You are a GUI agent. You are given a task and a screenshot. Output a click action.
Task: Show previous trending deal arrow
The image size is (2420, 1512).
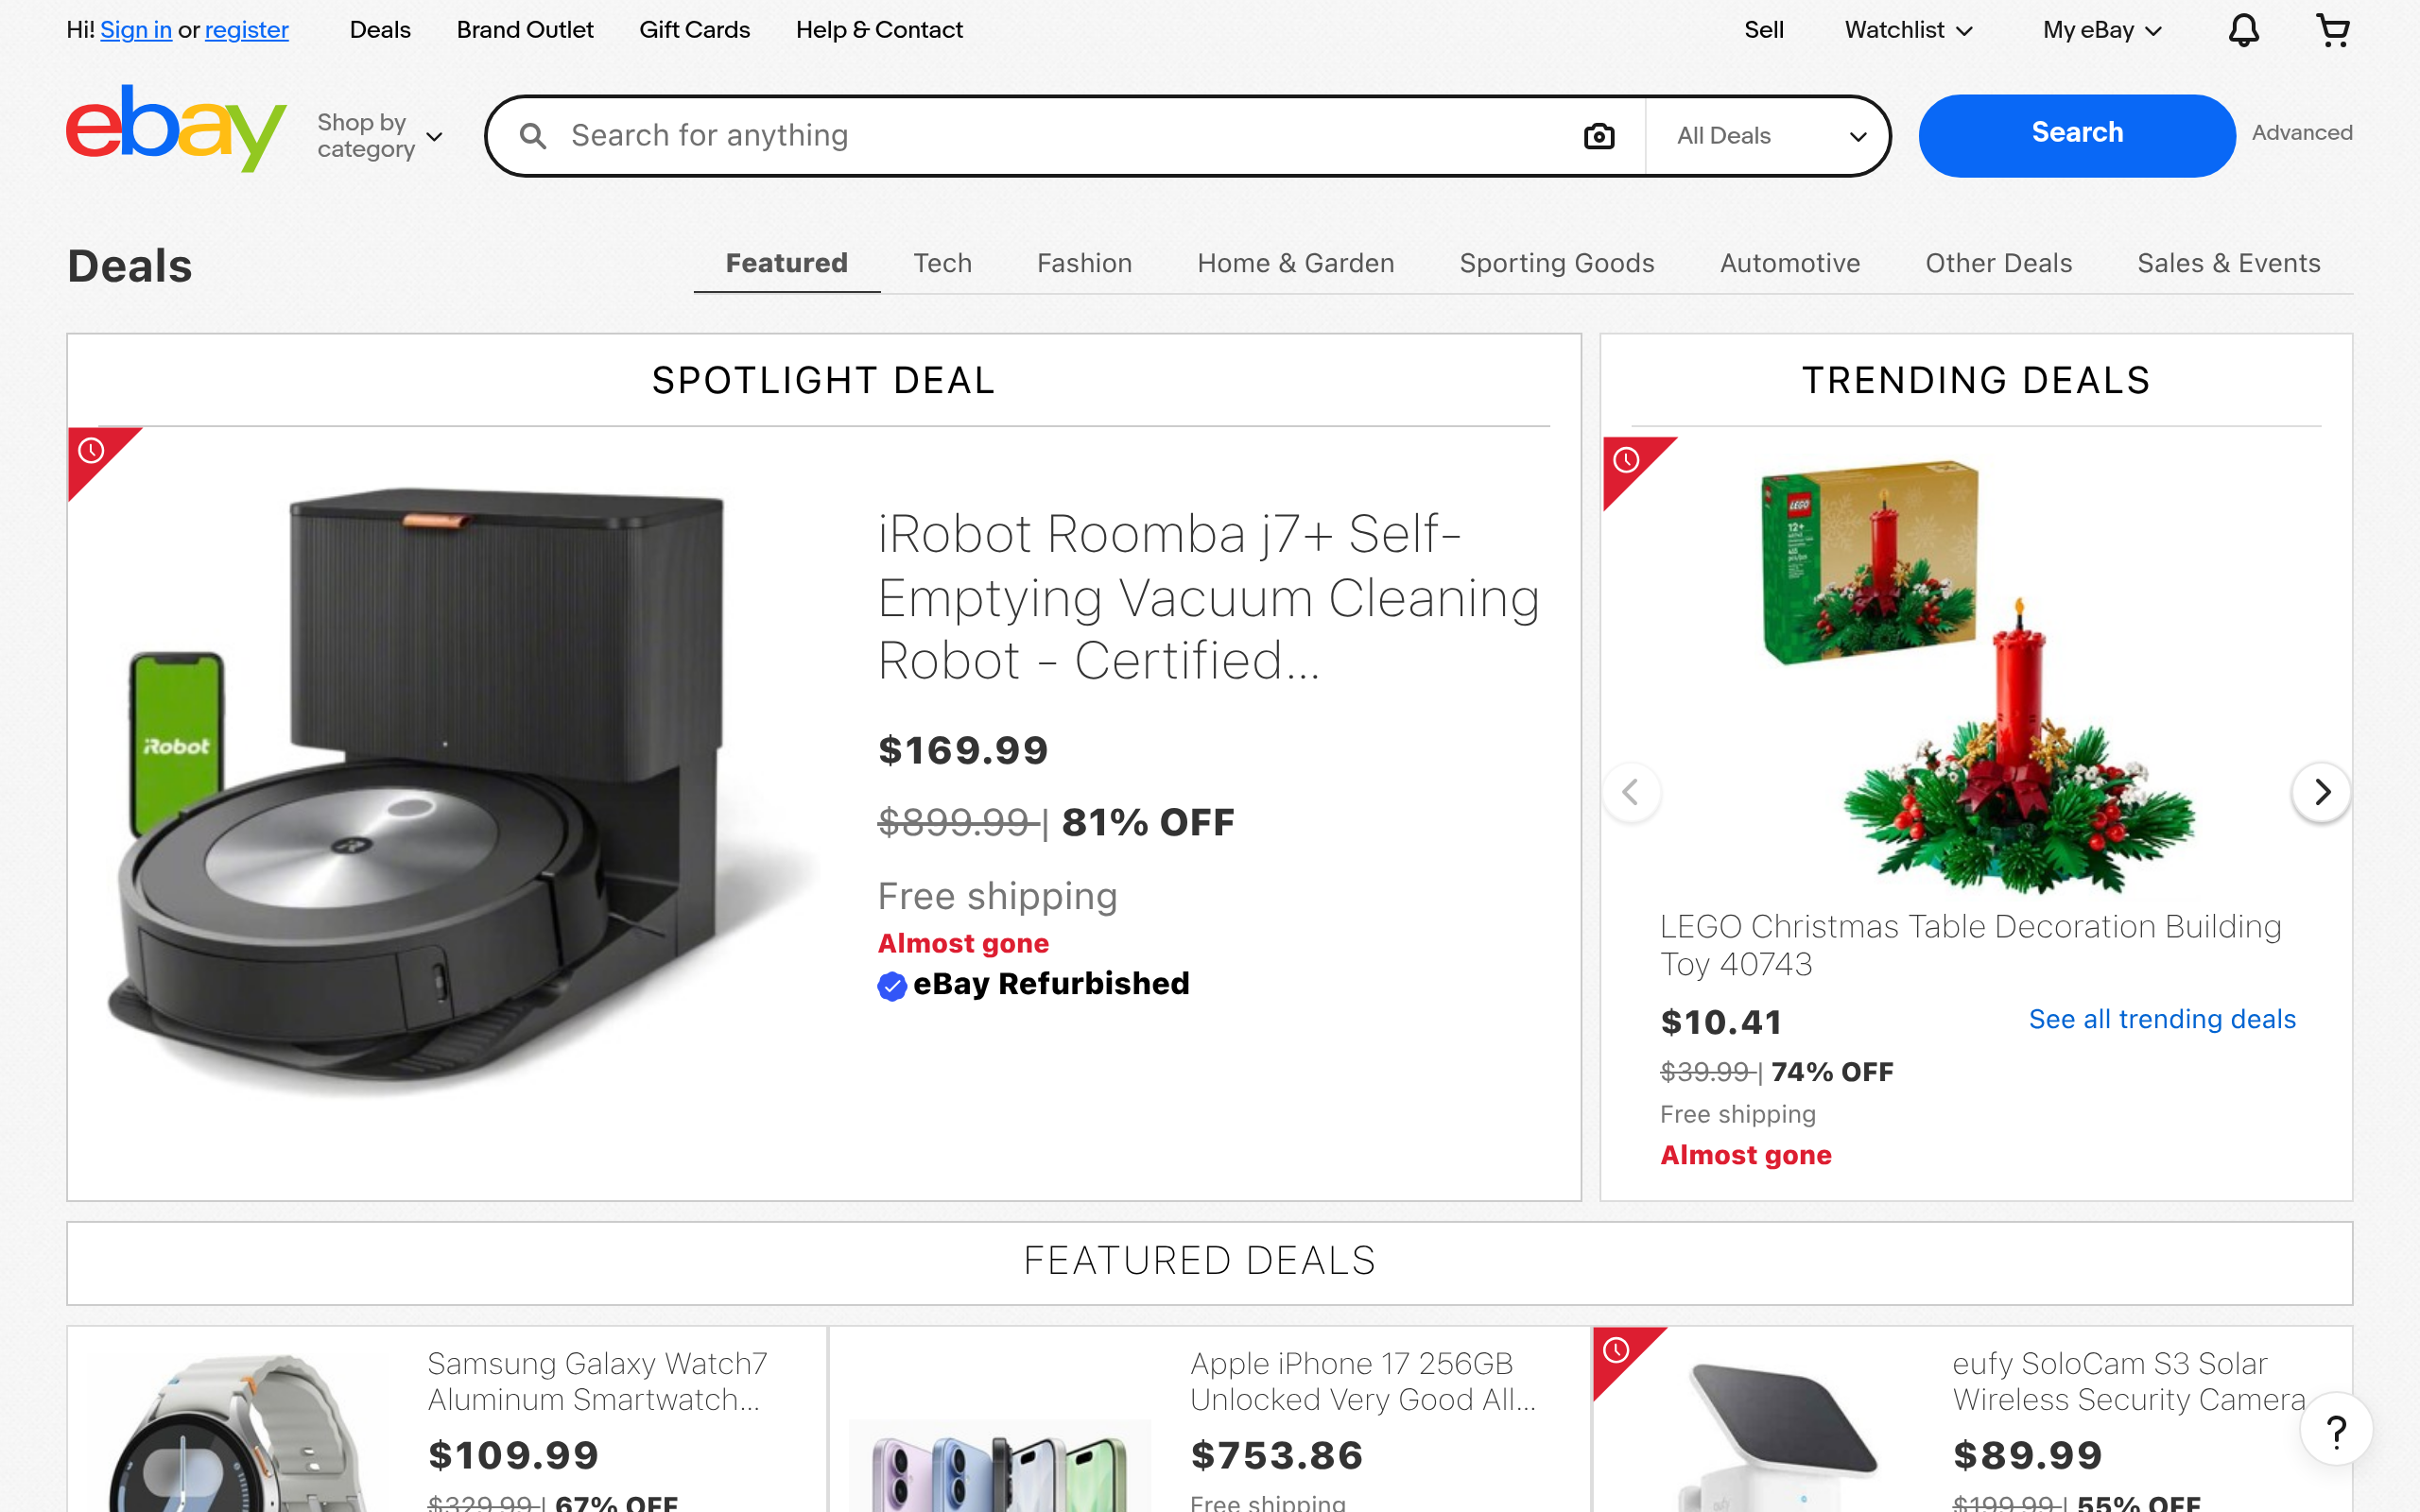1631,792
